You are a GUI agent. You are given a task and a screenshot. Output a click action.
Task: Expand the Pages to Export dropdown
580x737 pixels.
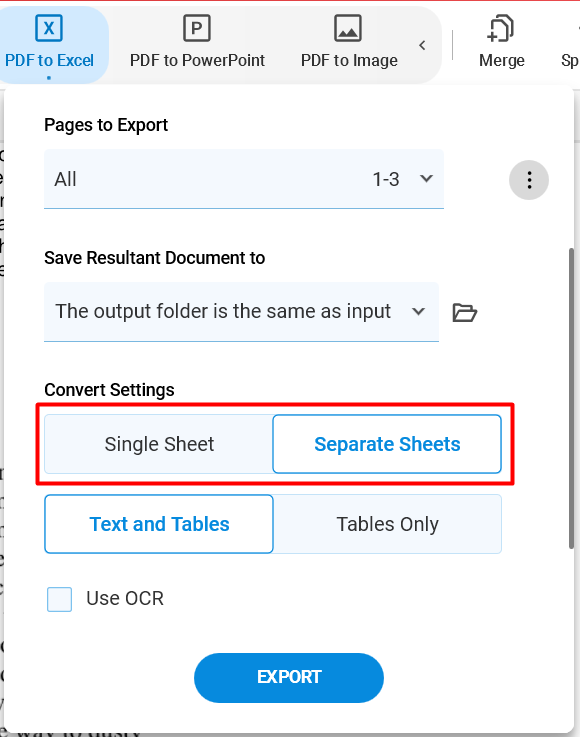tap(243, 179)
